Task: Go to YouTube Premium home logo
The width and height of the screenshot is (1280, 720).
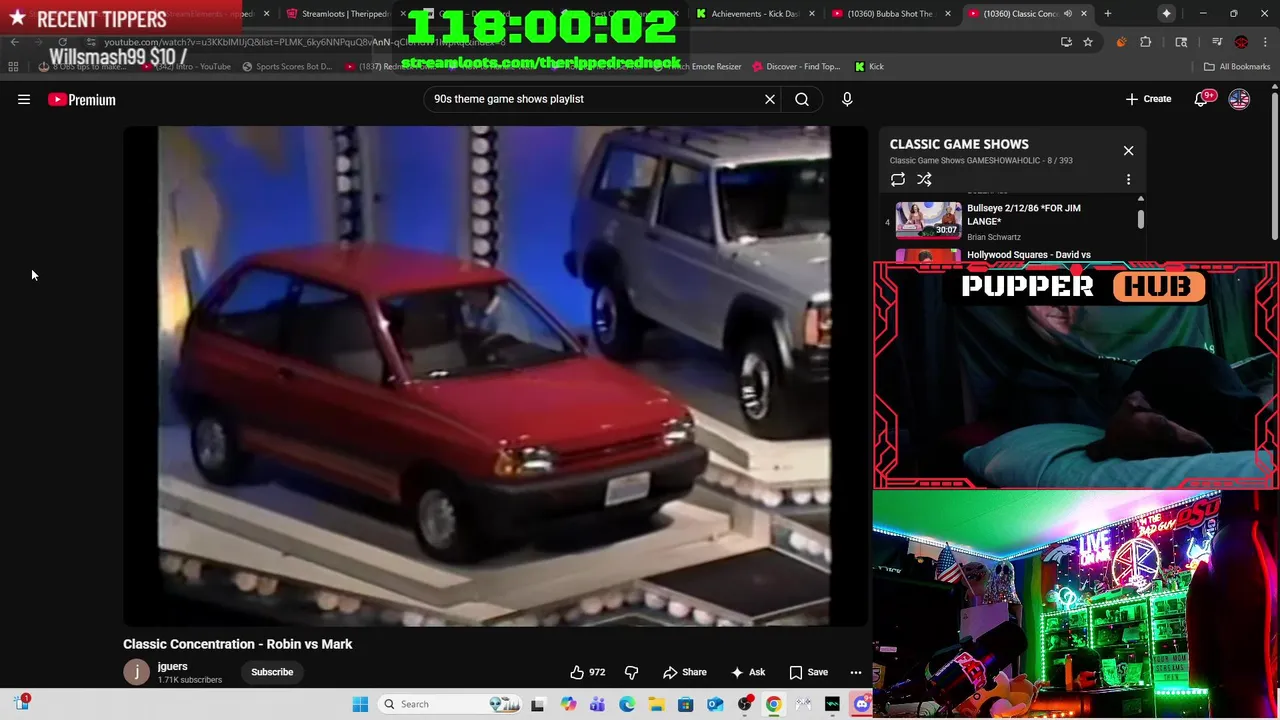Action: pos(82,99)
